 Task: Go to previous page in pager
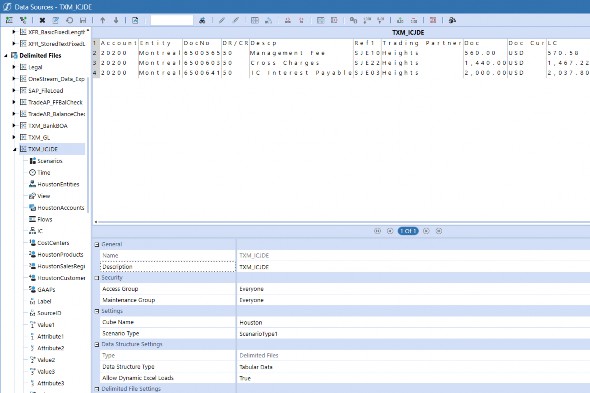point(390,231)
